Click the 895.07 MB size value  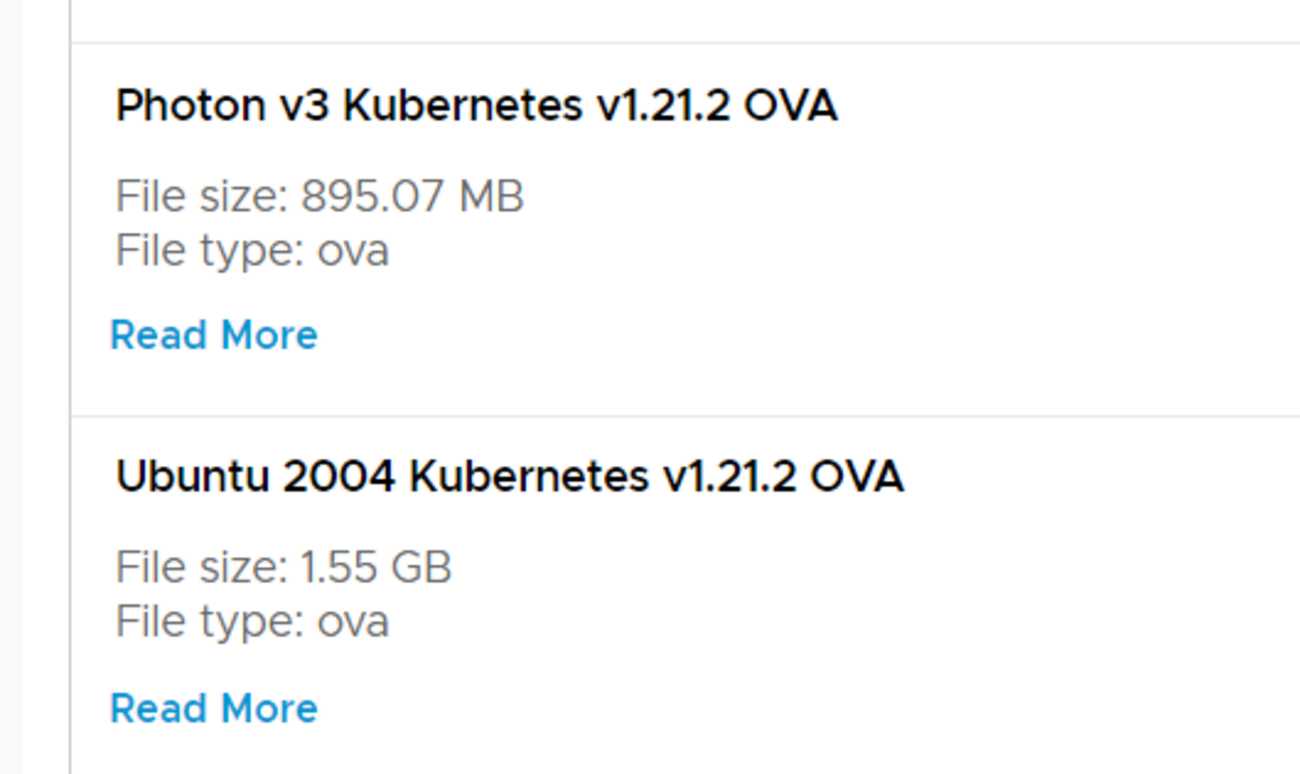click(x=412, y=197)
